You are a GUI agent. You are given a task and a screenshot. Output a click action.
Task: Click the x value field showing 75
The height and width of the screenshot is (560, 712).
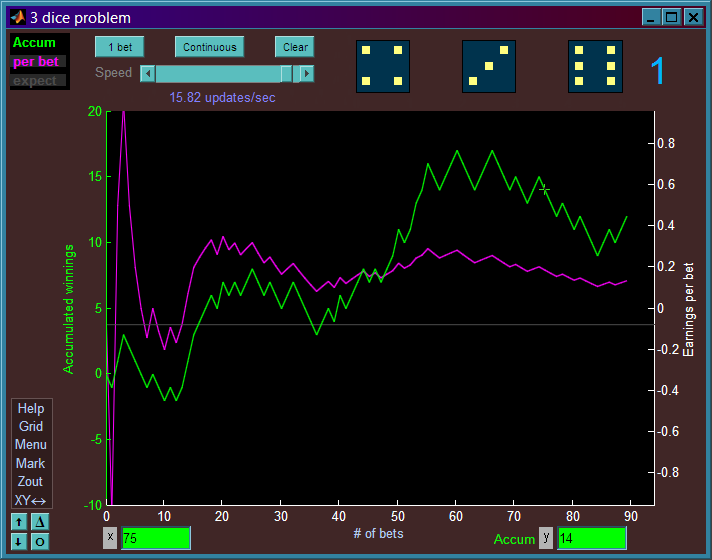[x=156, y=538]
